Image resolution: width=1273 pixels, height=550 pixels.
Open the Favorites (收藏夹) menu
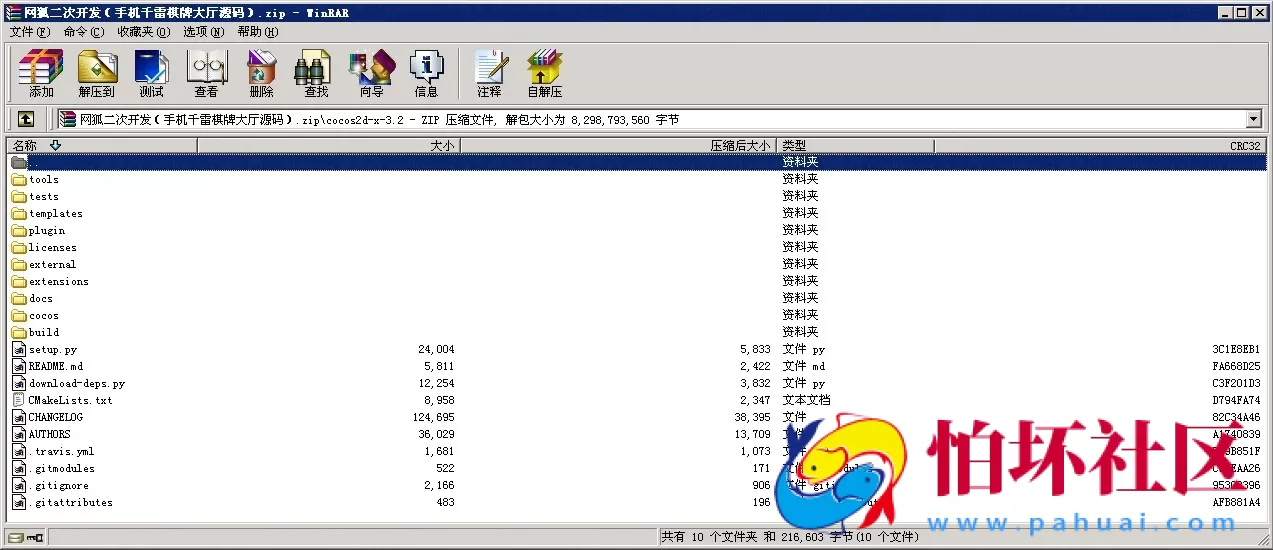coord(143,32)
